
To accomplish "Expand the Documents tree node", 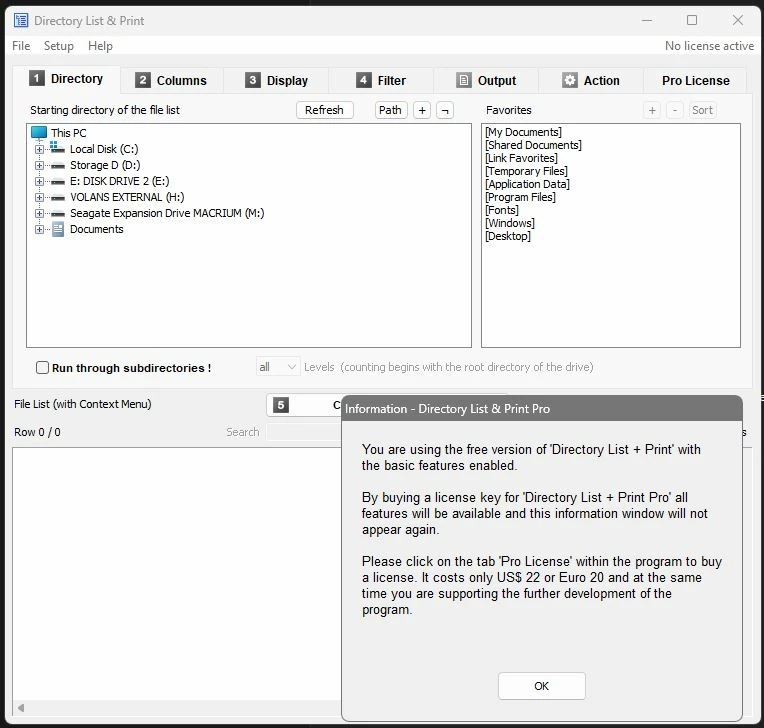I will tap(39, 230).
